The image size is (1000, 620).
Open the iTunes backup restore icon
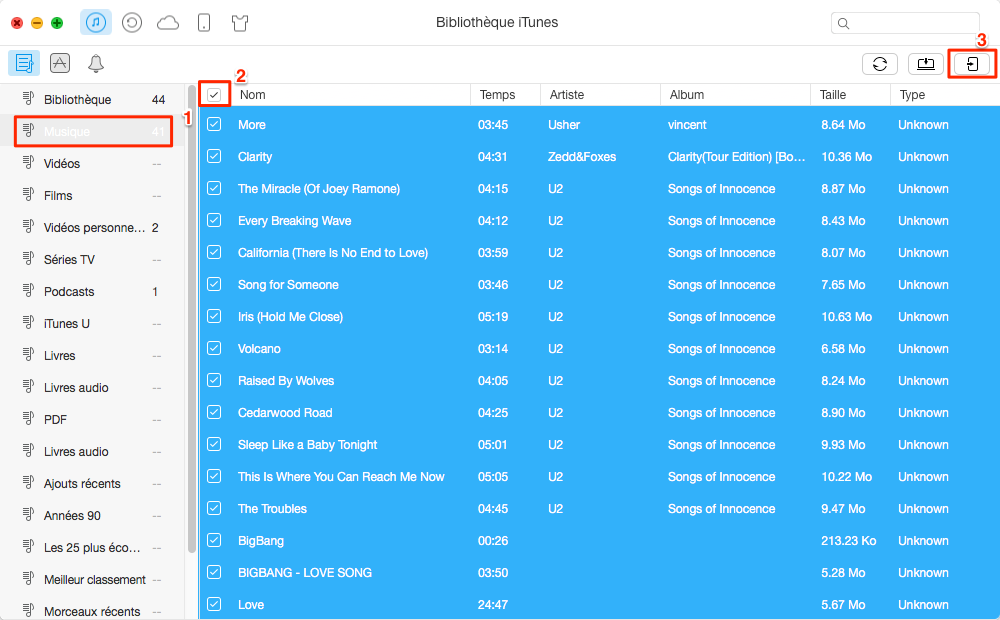[x=131, y=24]
